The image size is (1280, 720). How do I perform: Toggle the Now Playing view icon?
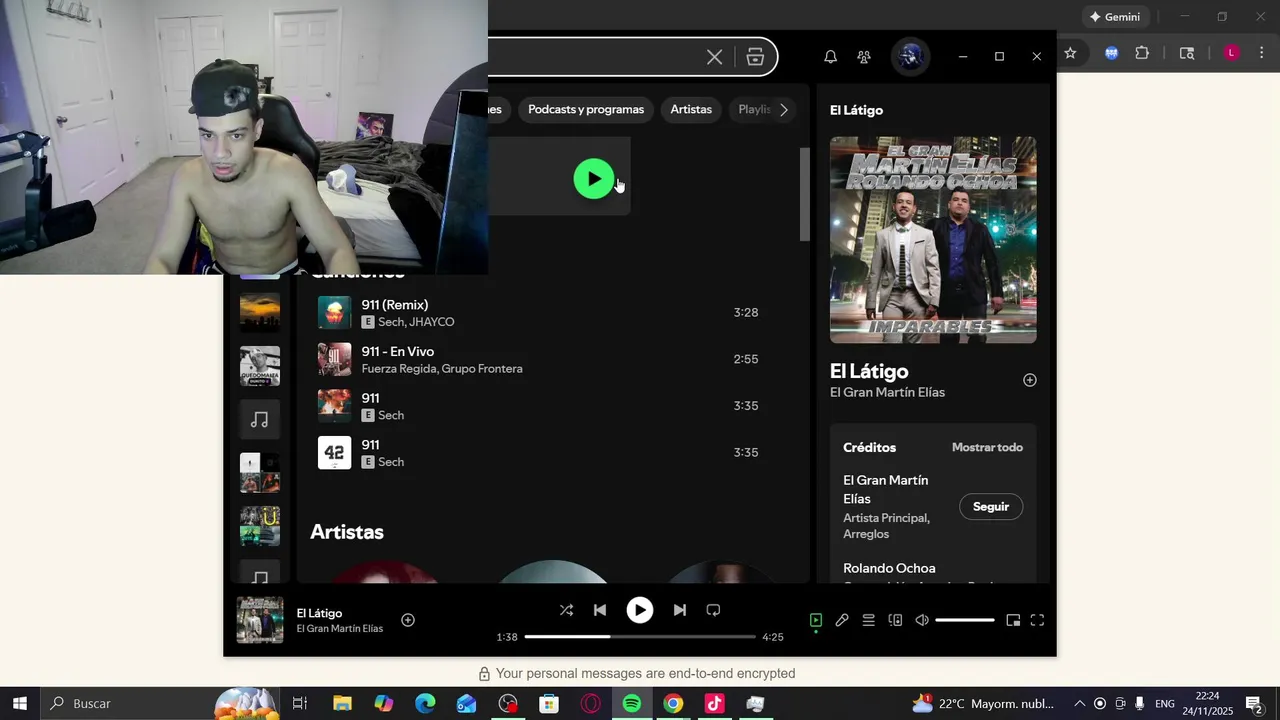[x=816, y=620]
